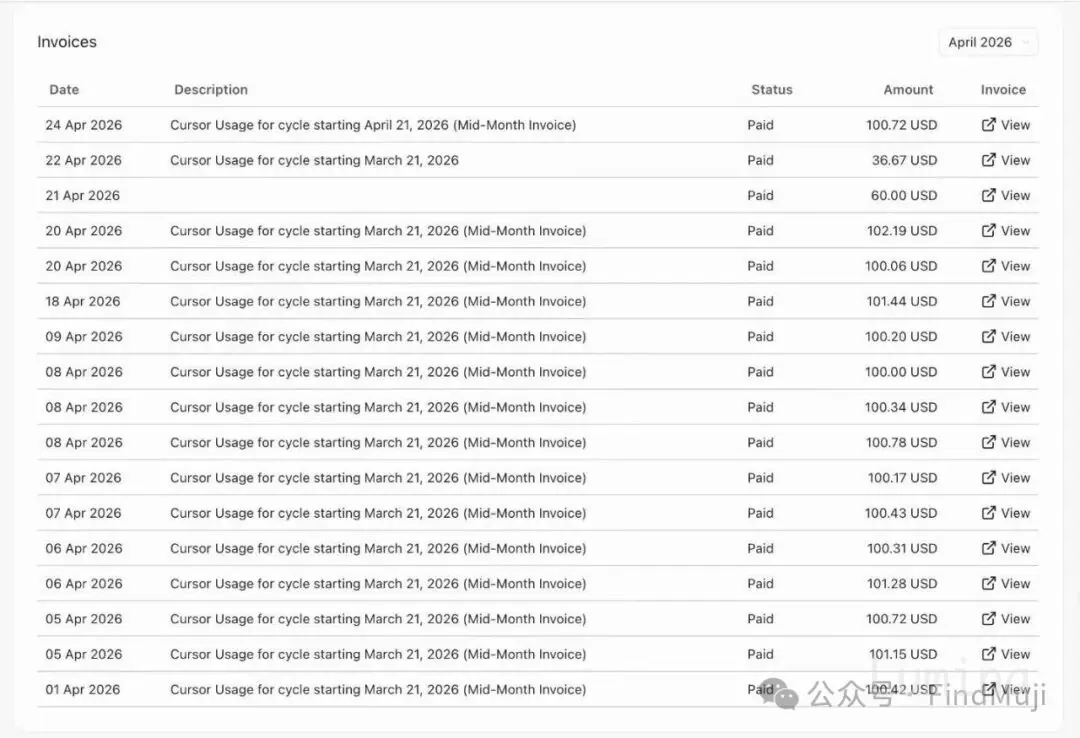Open the external-link icon for the 100.06 USD invoice
The height and width of the screenshot is (738, 1080).
click(988, 265)
